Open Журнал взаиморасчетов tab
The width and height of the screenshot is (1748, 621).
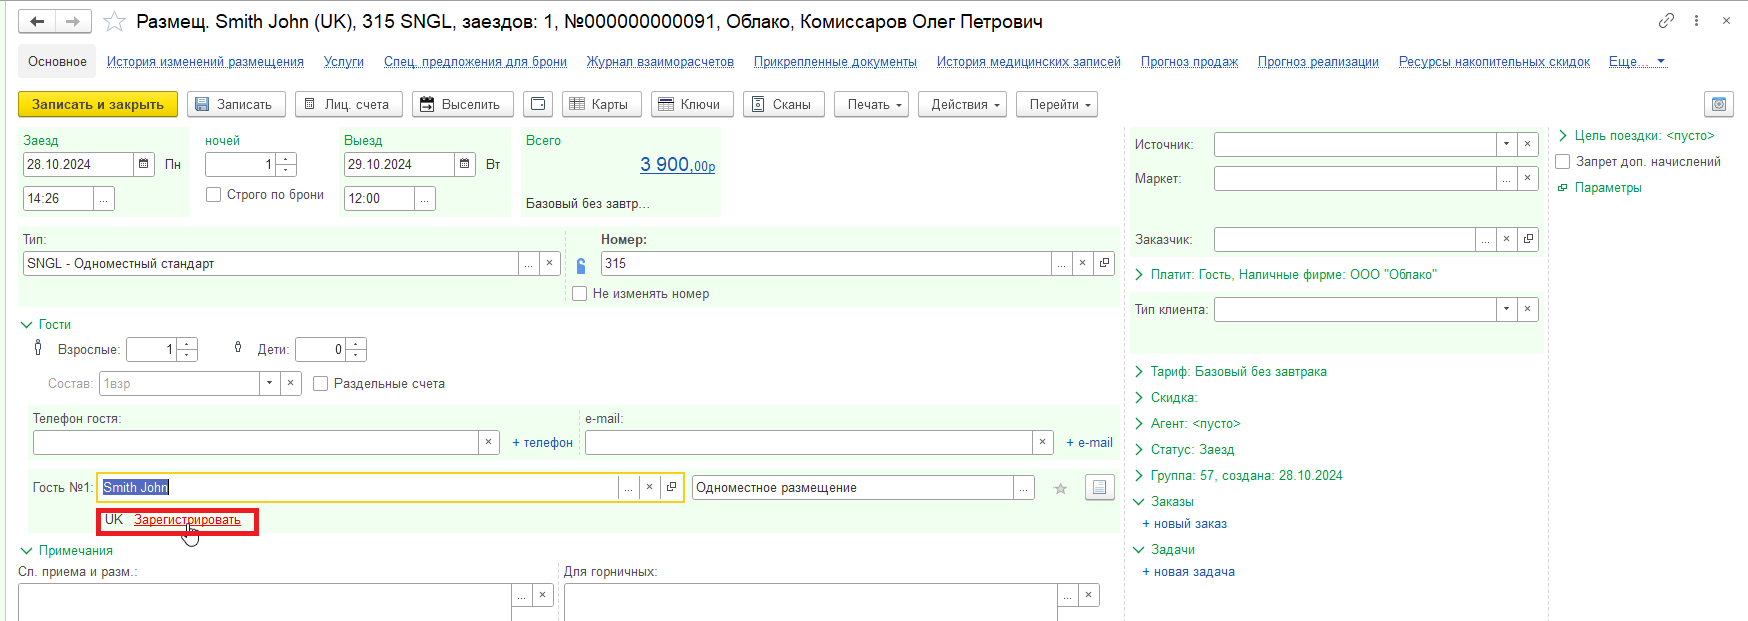pos(660,61)
